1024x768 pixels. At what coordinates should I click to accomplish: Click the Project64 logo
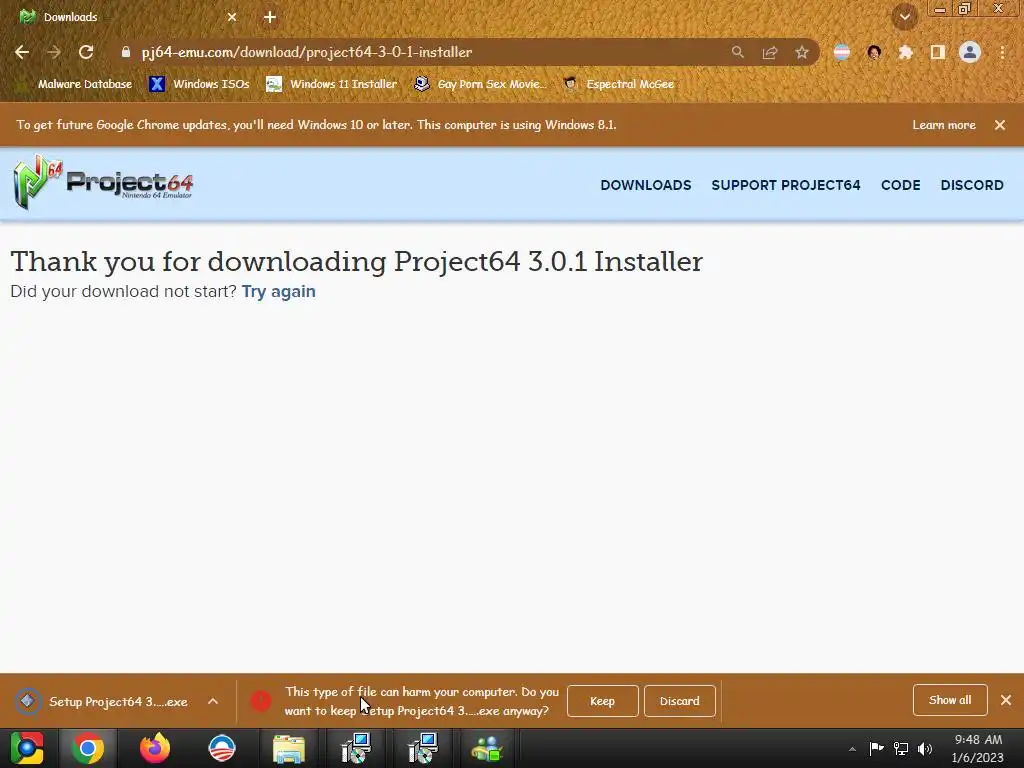point(103,182)
